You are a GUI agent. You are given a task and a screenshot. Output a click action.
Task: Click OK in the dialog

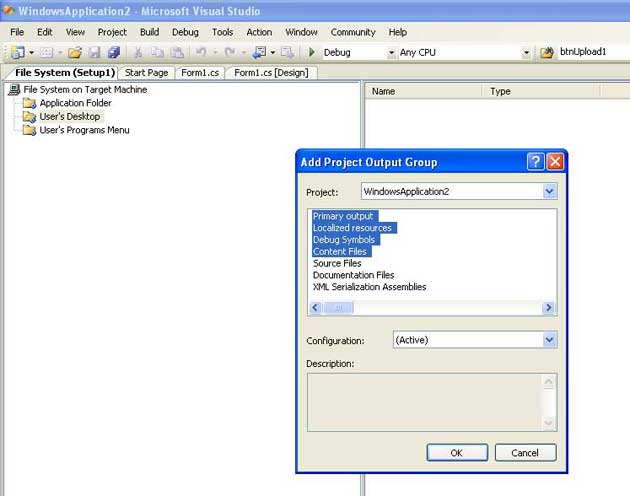(x=457, y=453)
